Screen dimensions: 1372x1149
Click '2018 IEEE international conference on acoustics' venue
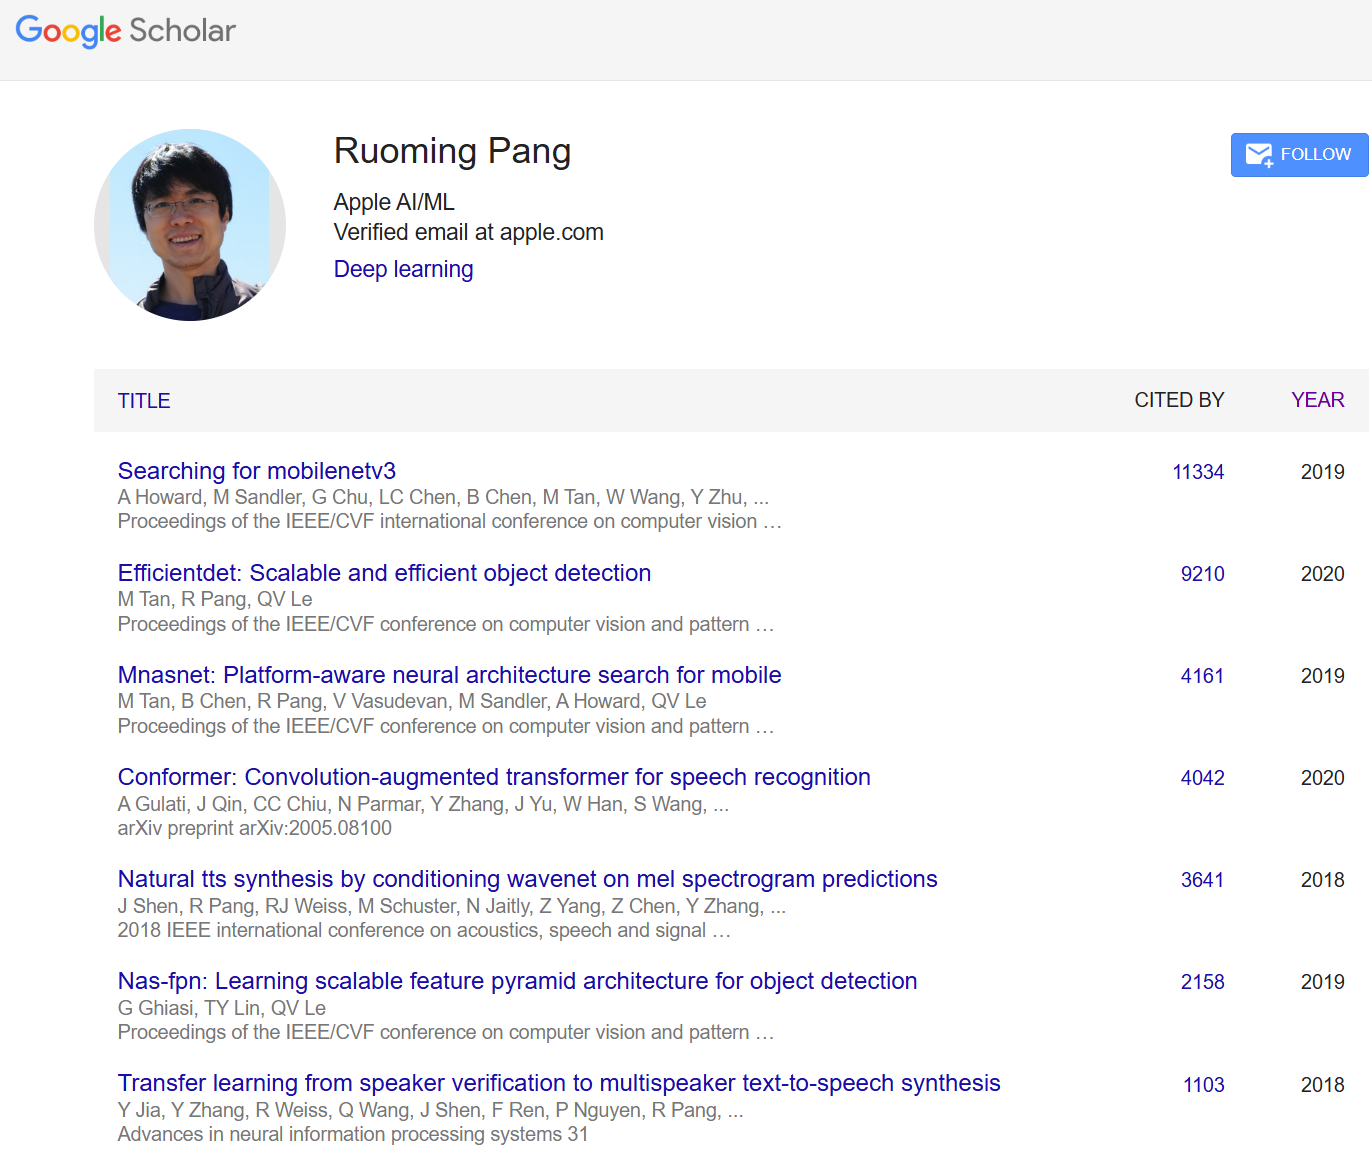(424, 930)
